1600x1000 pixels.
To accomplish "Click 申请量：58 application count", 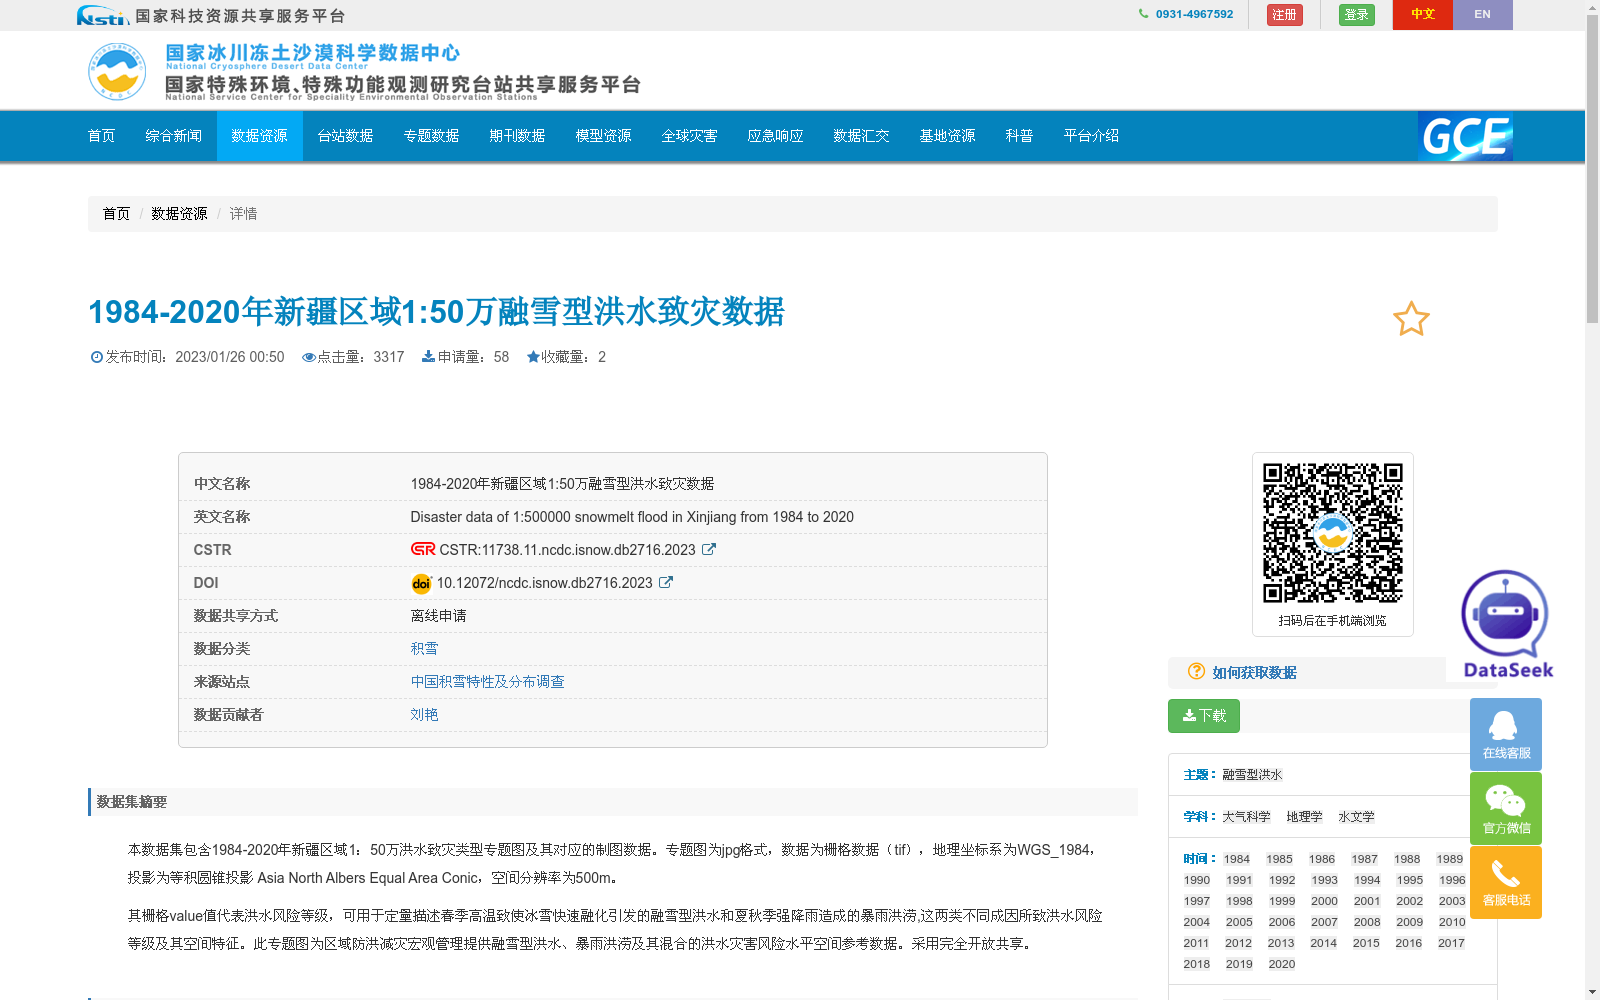I will click(x=466, y=357).
